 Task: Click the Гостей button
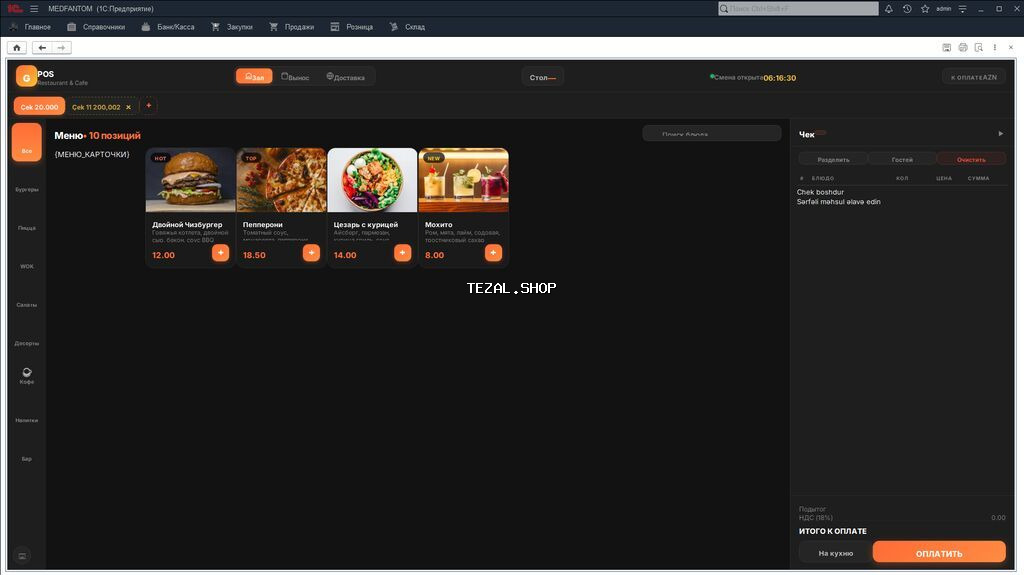pos(903,159)
